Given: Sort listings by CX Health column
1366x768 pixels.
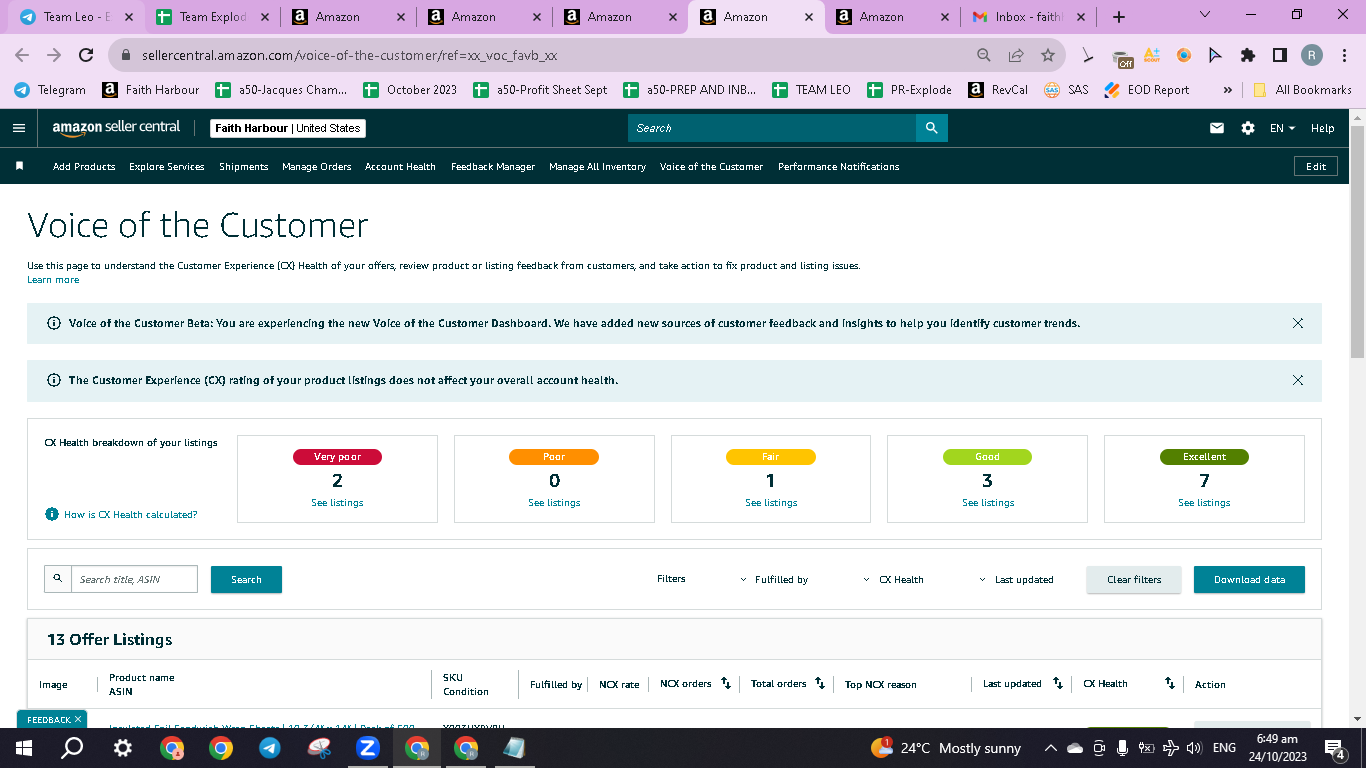Looking at the screenshot, I should click(1169, 684).
